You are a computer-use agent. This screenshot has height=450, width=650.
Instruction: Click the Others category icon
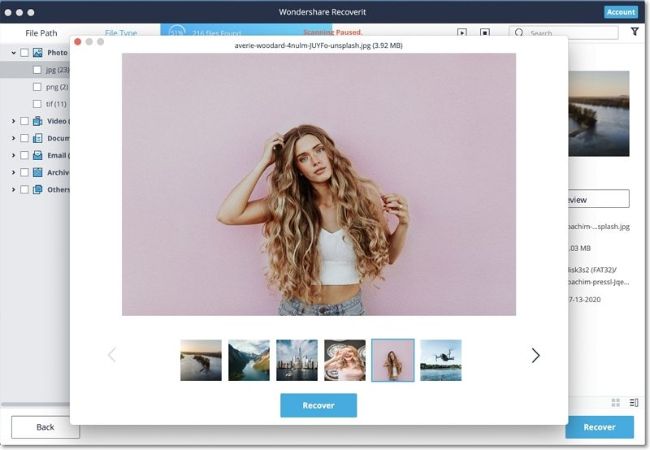[38, 189]
